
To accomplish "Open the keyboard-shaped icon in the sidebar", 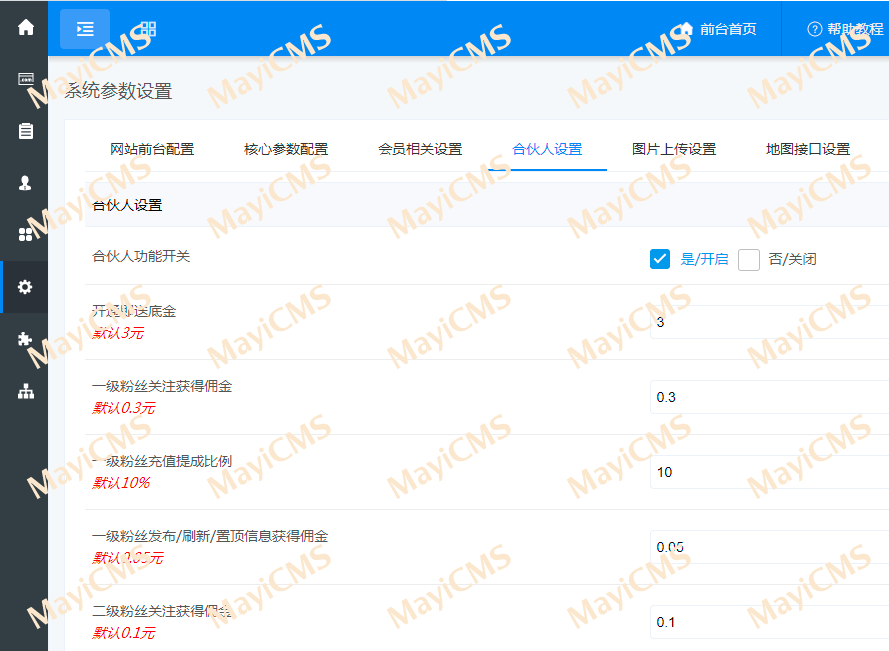I will tap(25, 79).
